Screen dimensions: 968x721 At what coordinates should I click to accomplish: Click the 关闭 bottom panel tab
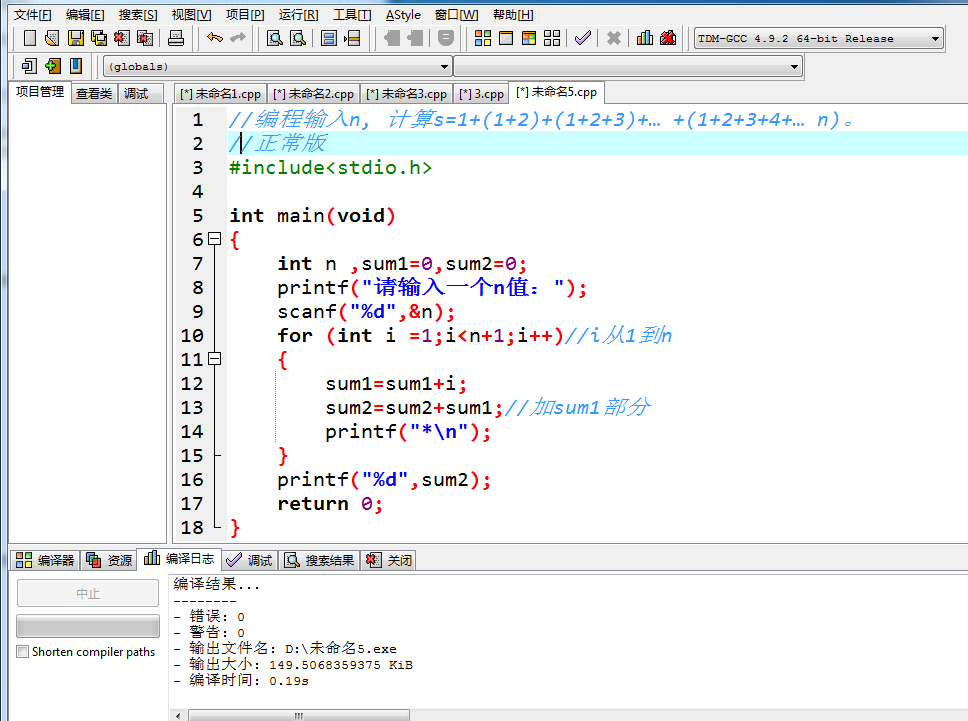point(389,560)
